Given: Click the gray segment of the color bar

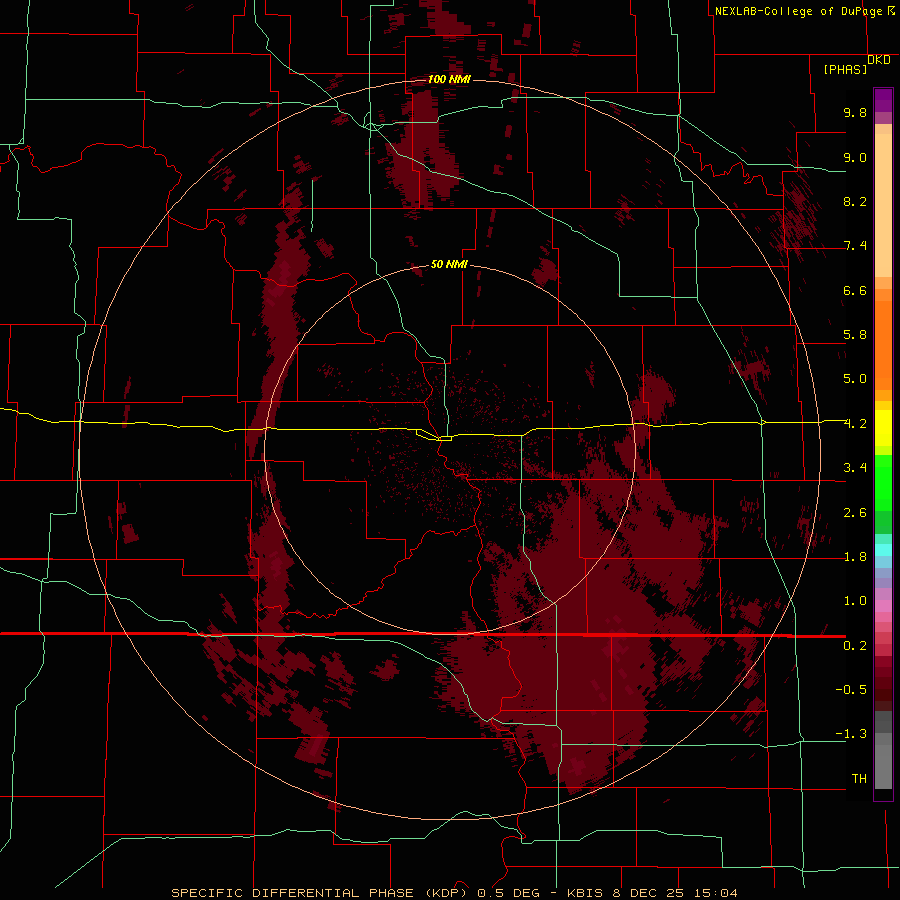Looking at the screenshot, I should click(x=883, y=752).
